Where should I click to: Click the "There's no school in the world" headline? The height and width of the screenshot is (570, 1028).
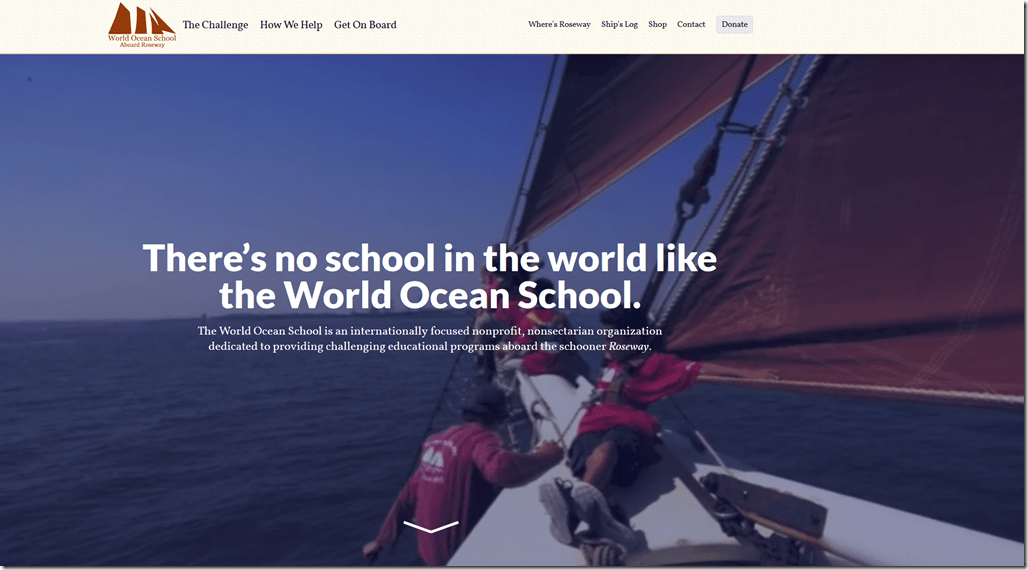coord(430,276)
